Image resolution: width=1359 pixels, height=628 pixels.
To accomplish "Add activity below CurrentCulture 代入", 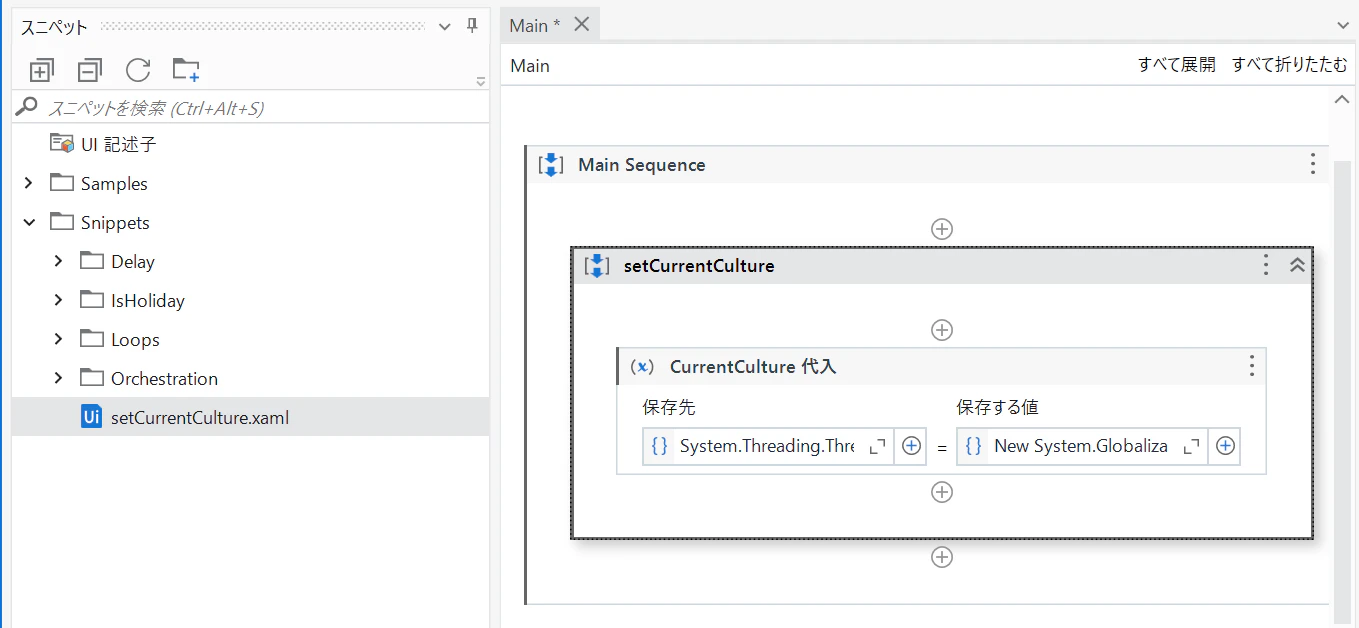I will pos(941,492).
